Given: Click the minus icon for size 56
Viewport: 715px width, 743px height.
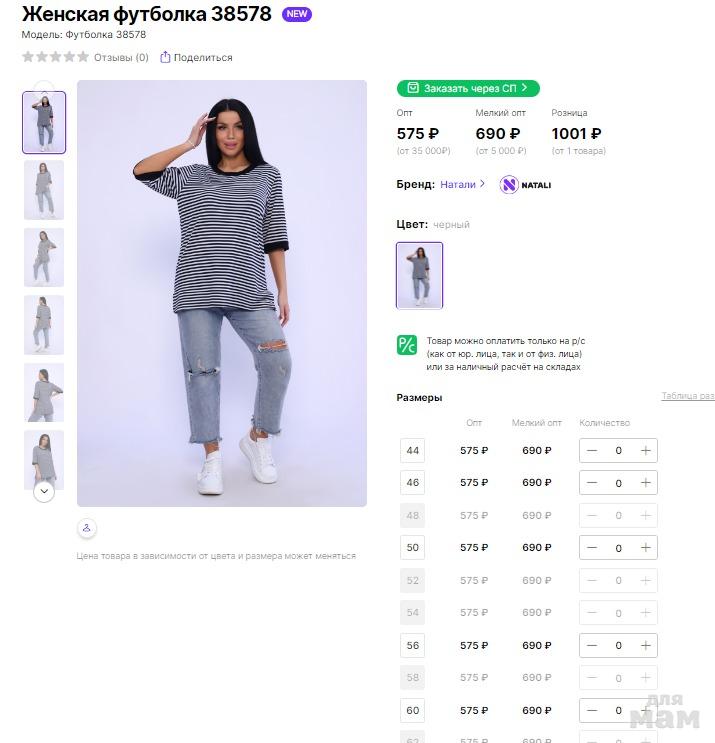Looking at the screenshot, I should [x=592, y=645].
